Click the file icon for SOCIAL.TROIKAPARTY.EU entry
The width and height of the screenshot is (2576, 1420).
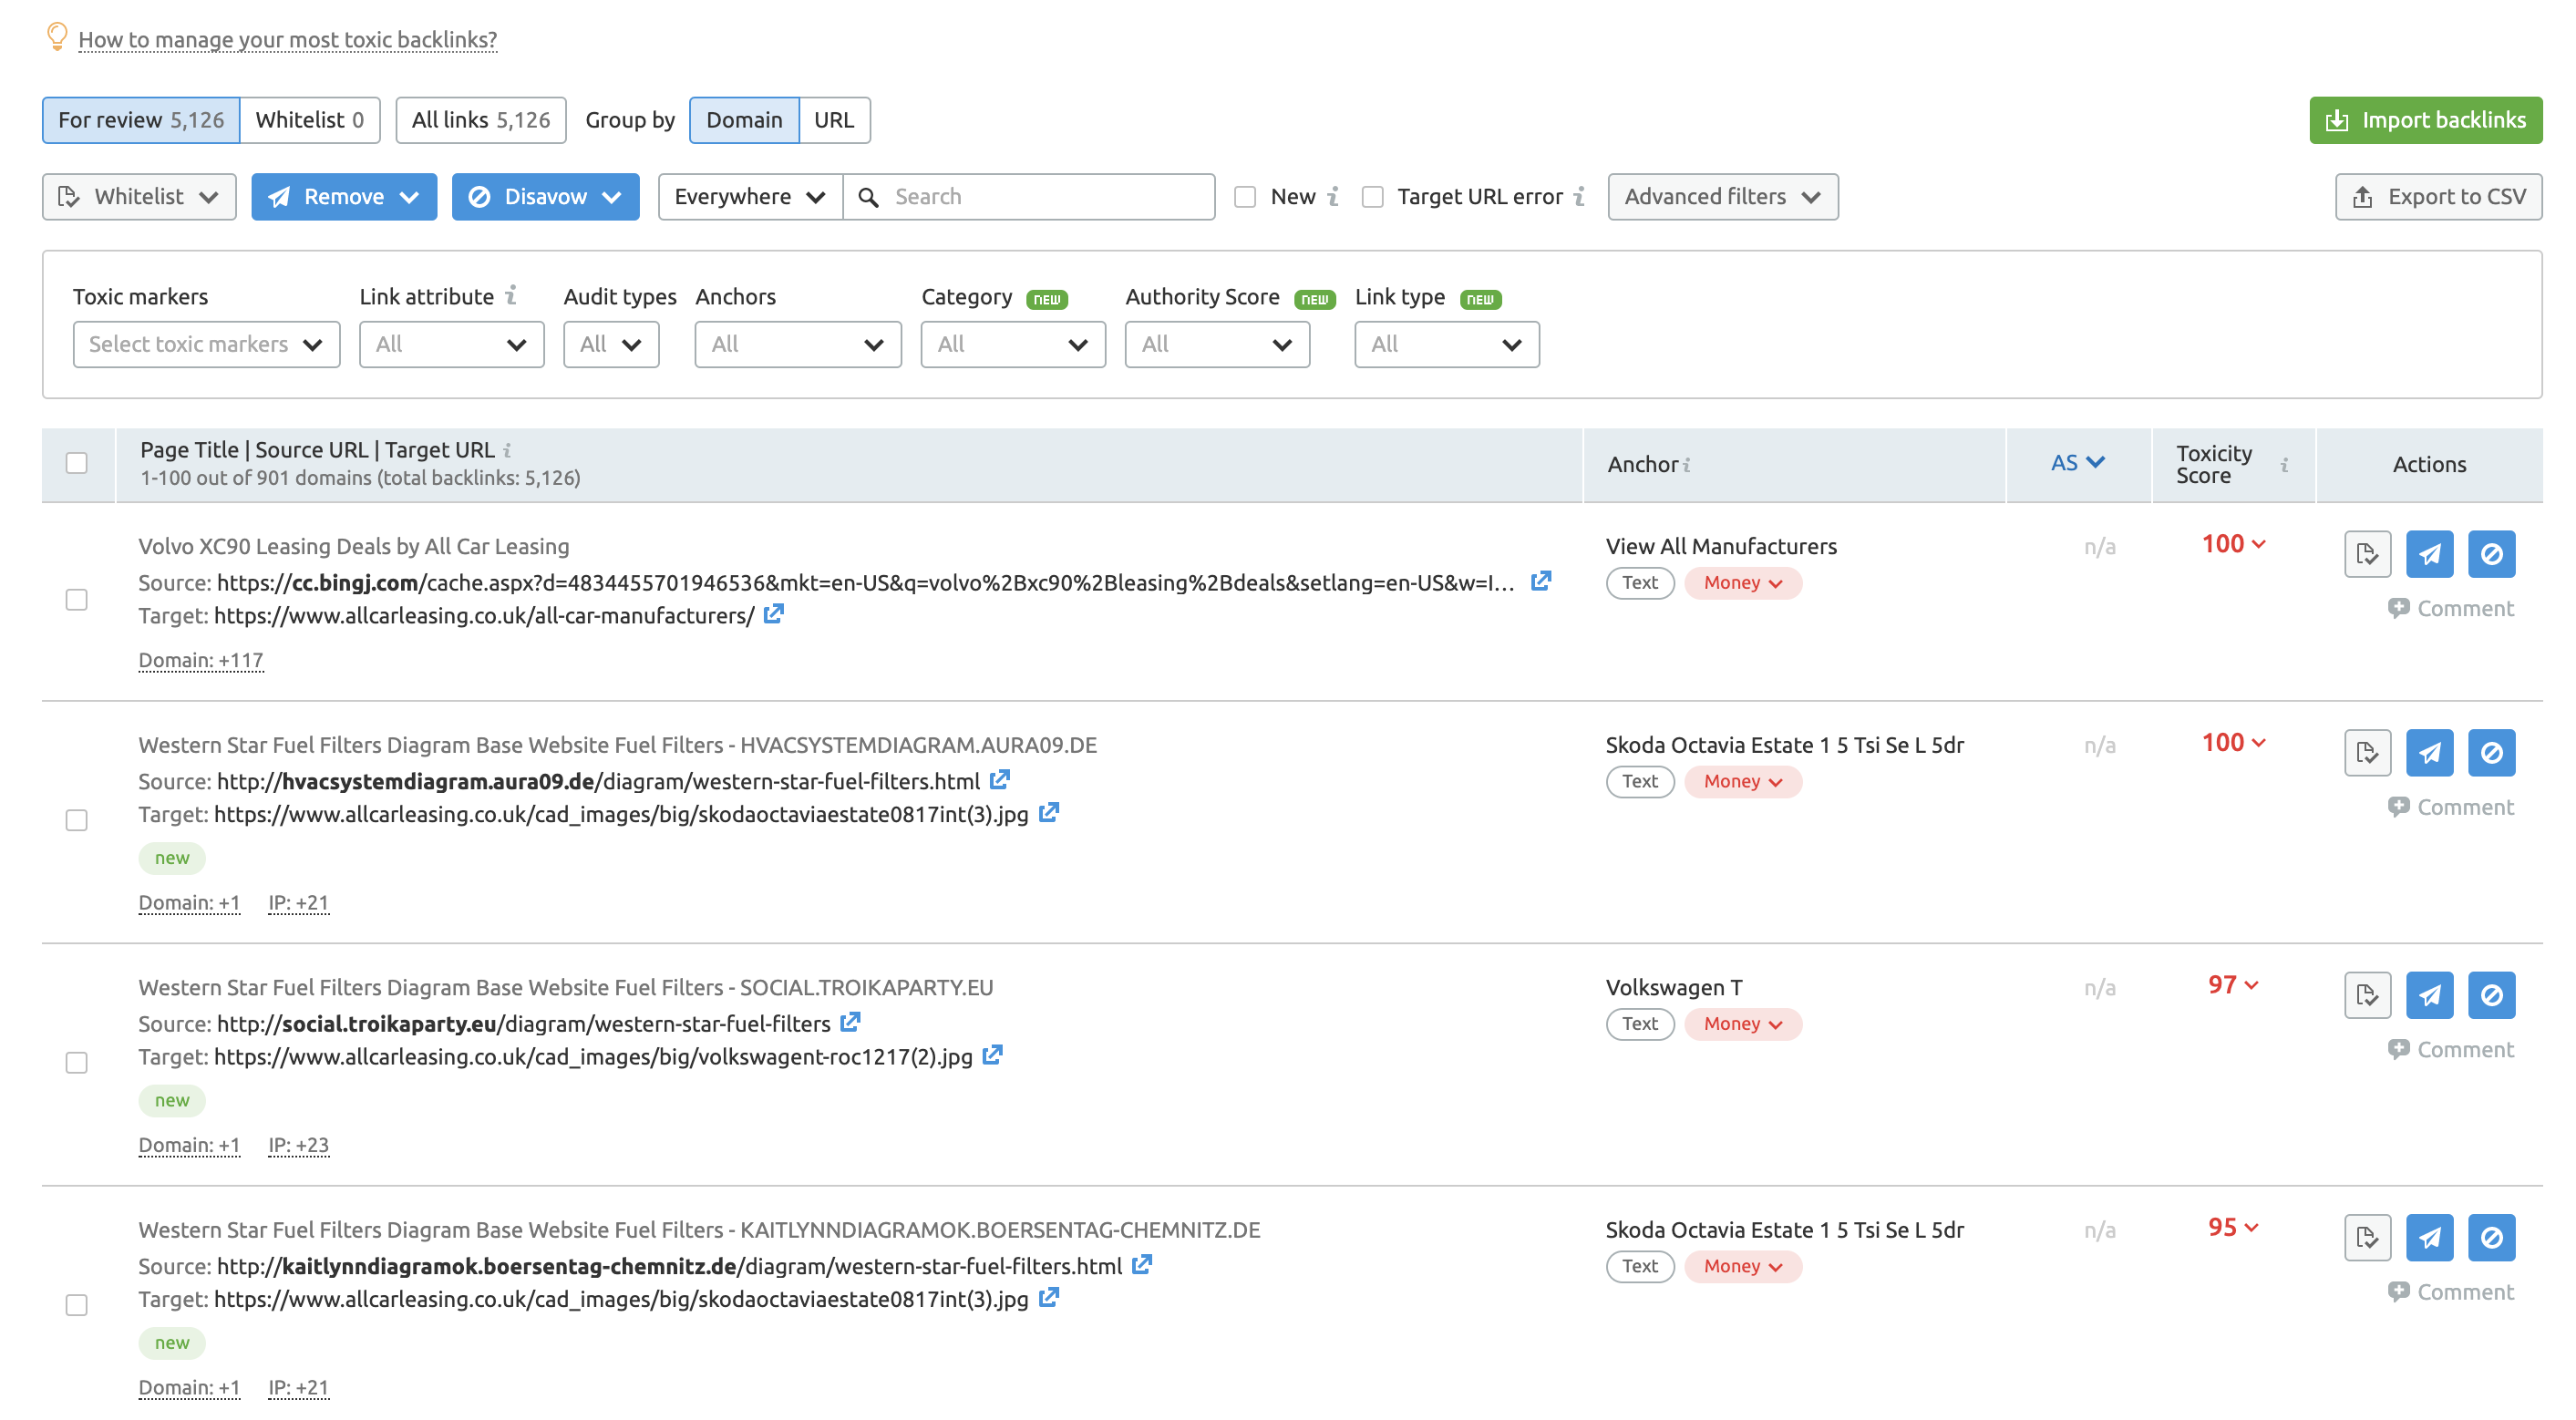point(2366,995)
